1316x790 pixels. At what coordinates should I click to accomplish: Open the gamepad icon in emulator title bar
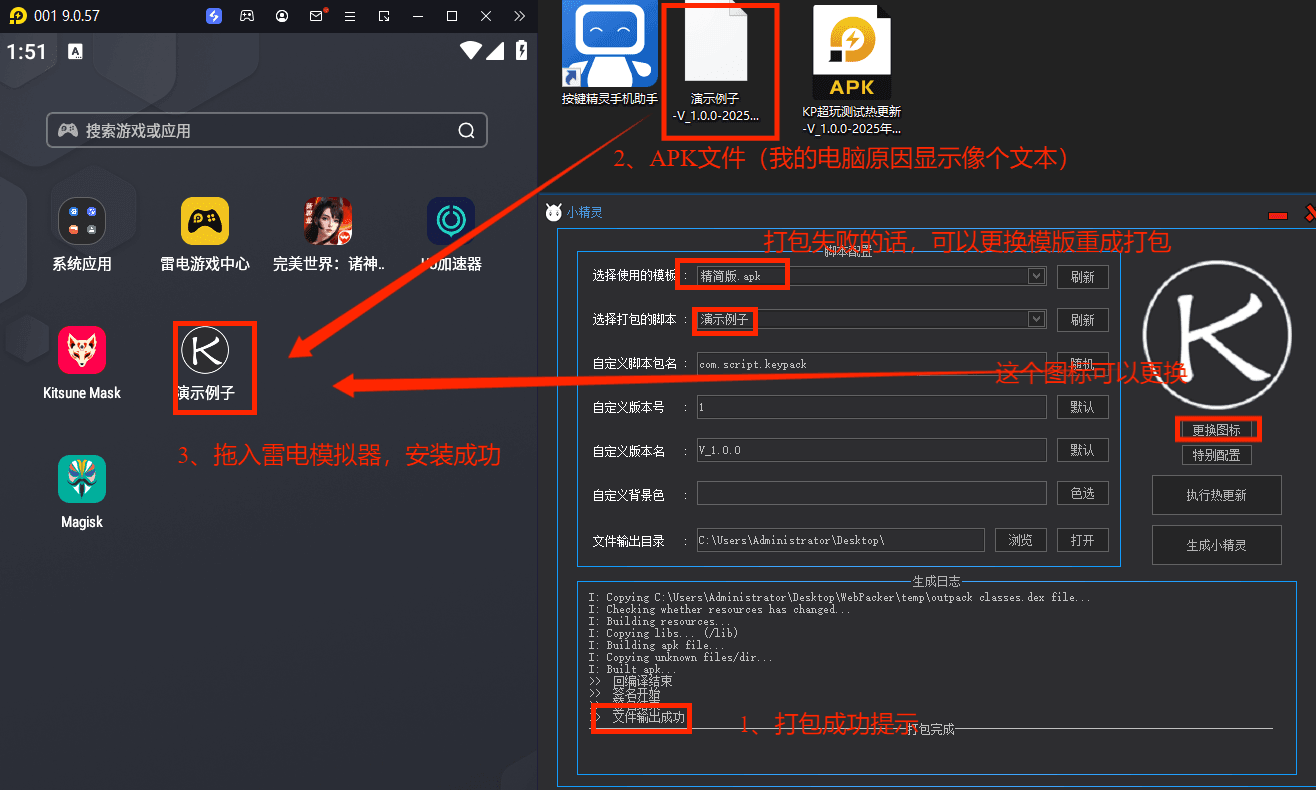tap(247, 16)
